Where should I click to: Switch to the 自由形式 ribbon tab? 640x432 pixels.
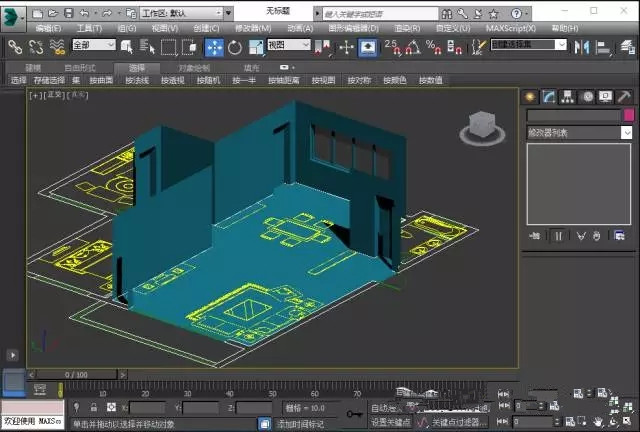point(80,68)
